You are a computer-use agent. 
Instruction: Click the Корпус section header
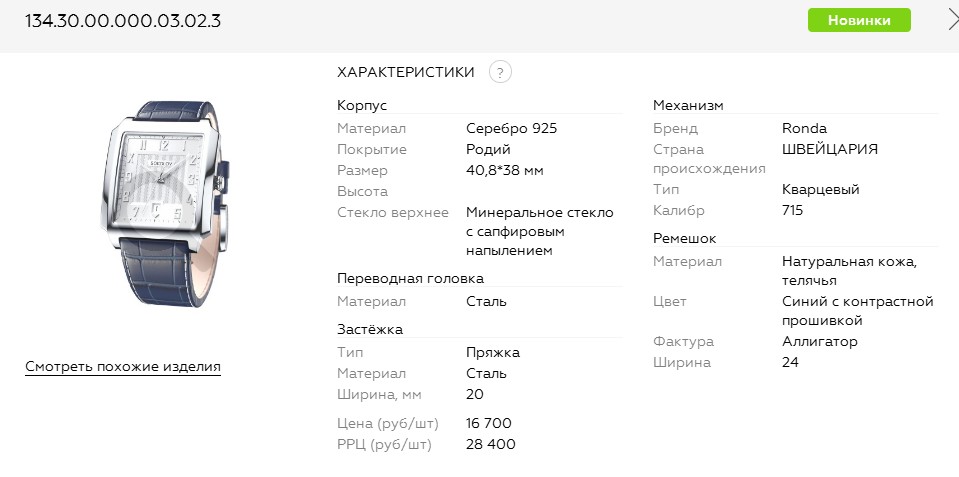tap(362, 105)
